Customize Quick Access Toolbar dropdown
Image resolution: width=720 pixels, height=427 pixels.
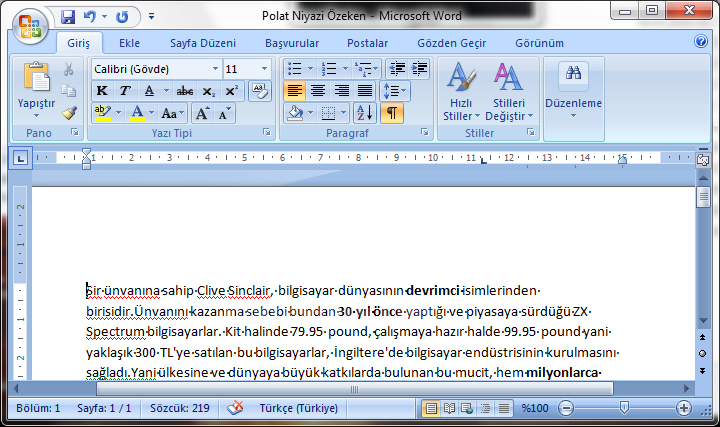point(151,17)
